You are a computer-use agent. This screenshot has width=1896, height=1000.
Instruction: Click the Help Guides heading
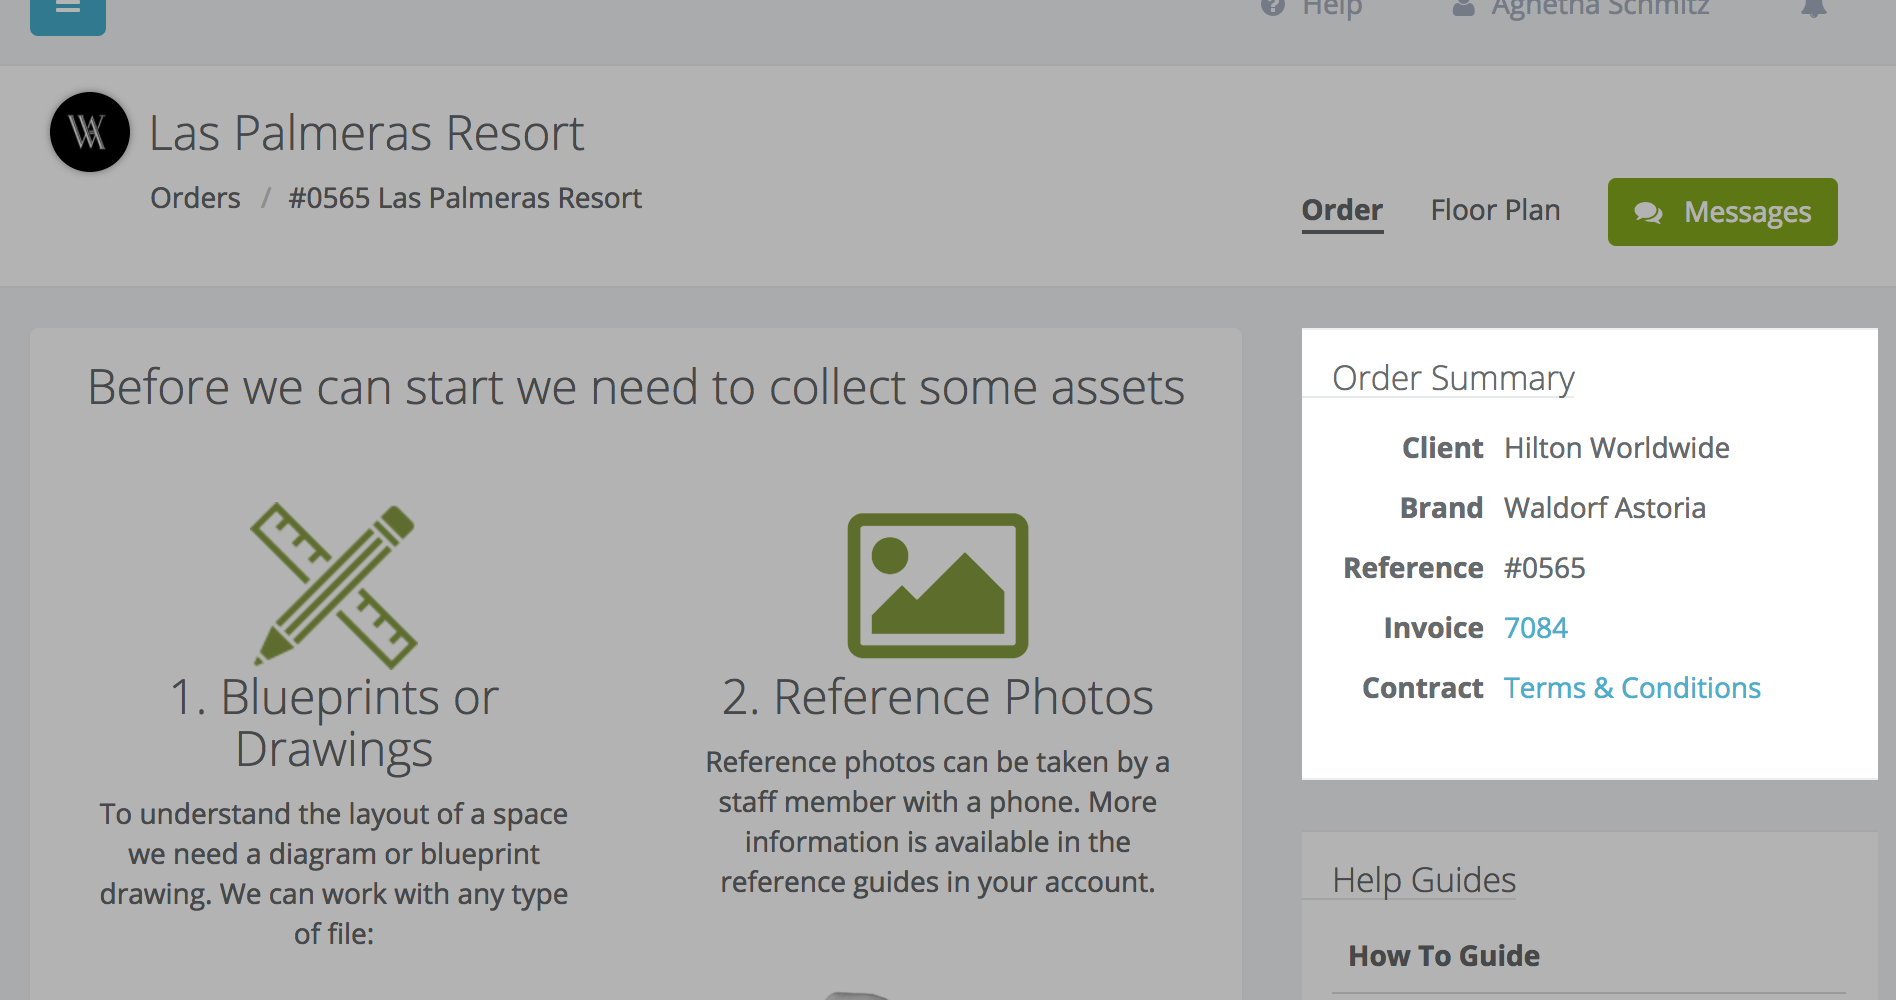[x=1424, y=880]
